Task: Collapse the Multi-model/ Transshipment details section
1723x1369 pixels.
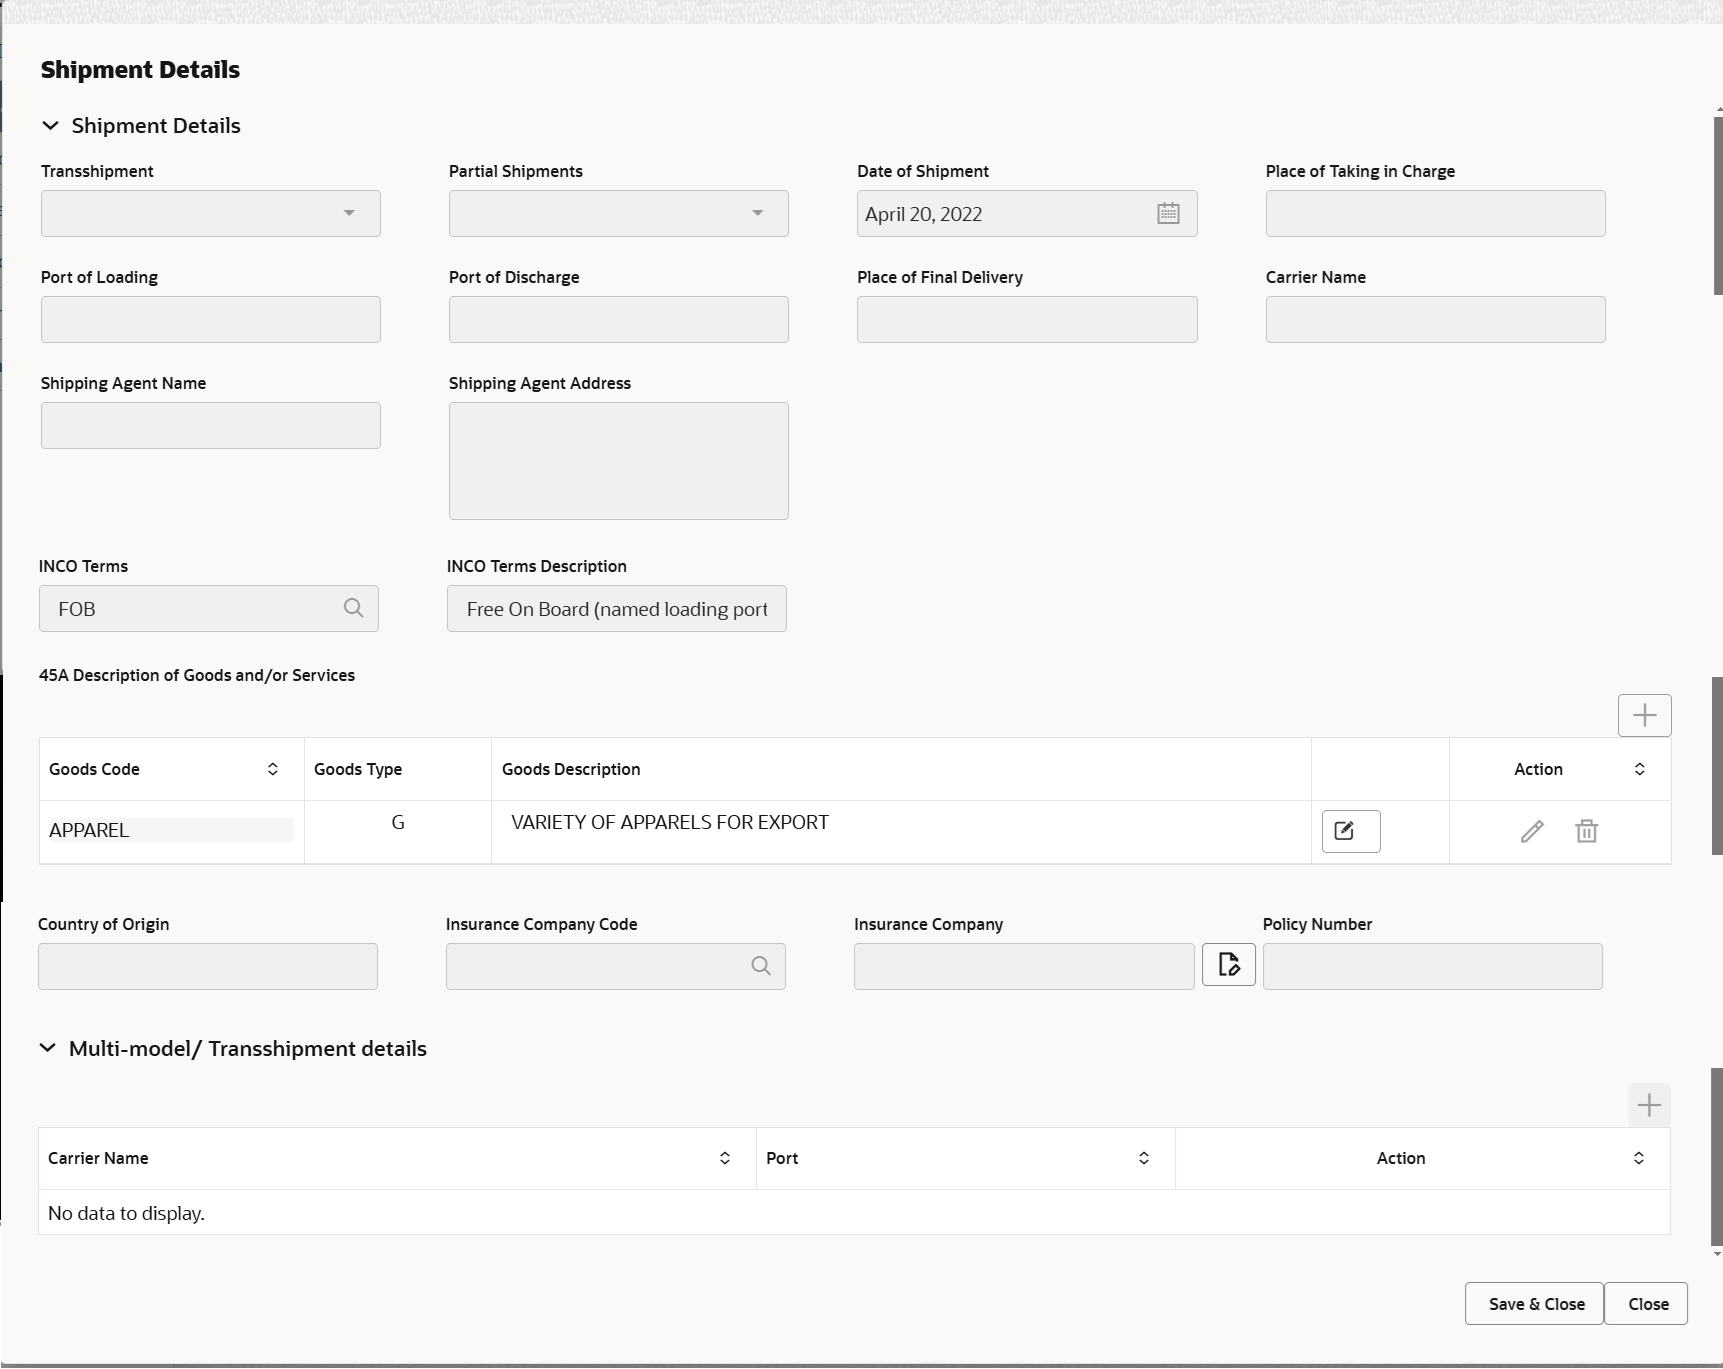Action: 47,1048
